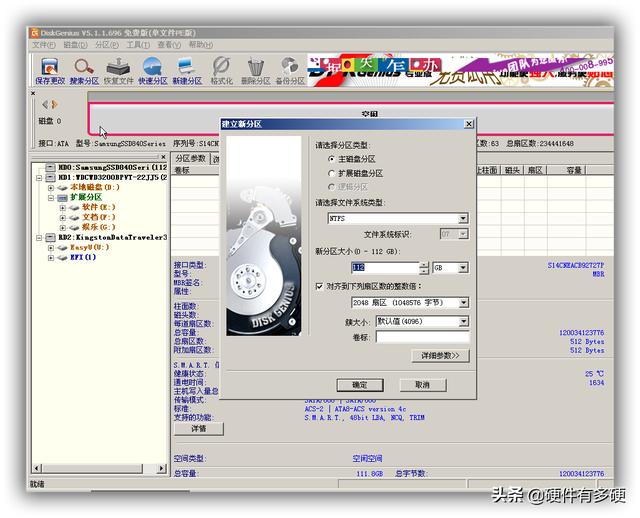Expand the EFI (I) tree node
The image size is (640, 518).
click(51, 258)
